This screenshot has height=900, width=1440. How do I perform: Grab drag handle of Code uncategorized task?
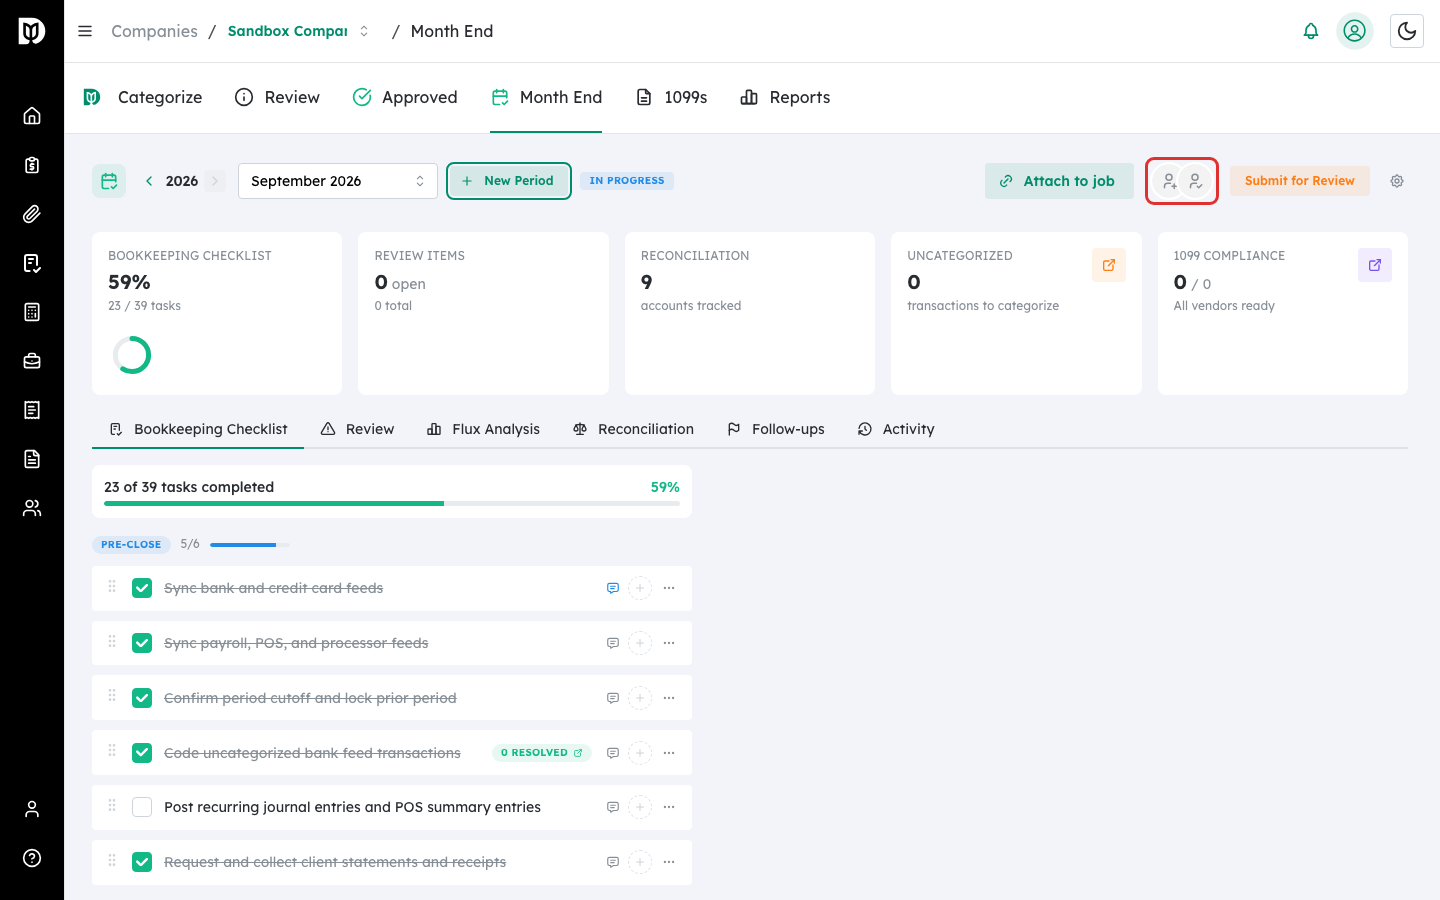point(112,751)
